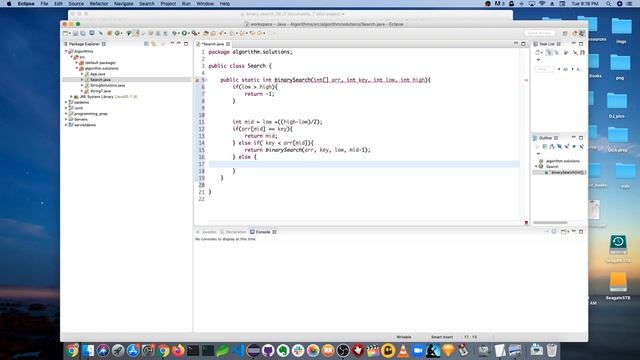Viewport: 640px width, 360px height.
Task: Open Firefox from the Dock
Action: tap(178, 351)
